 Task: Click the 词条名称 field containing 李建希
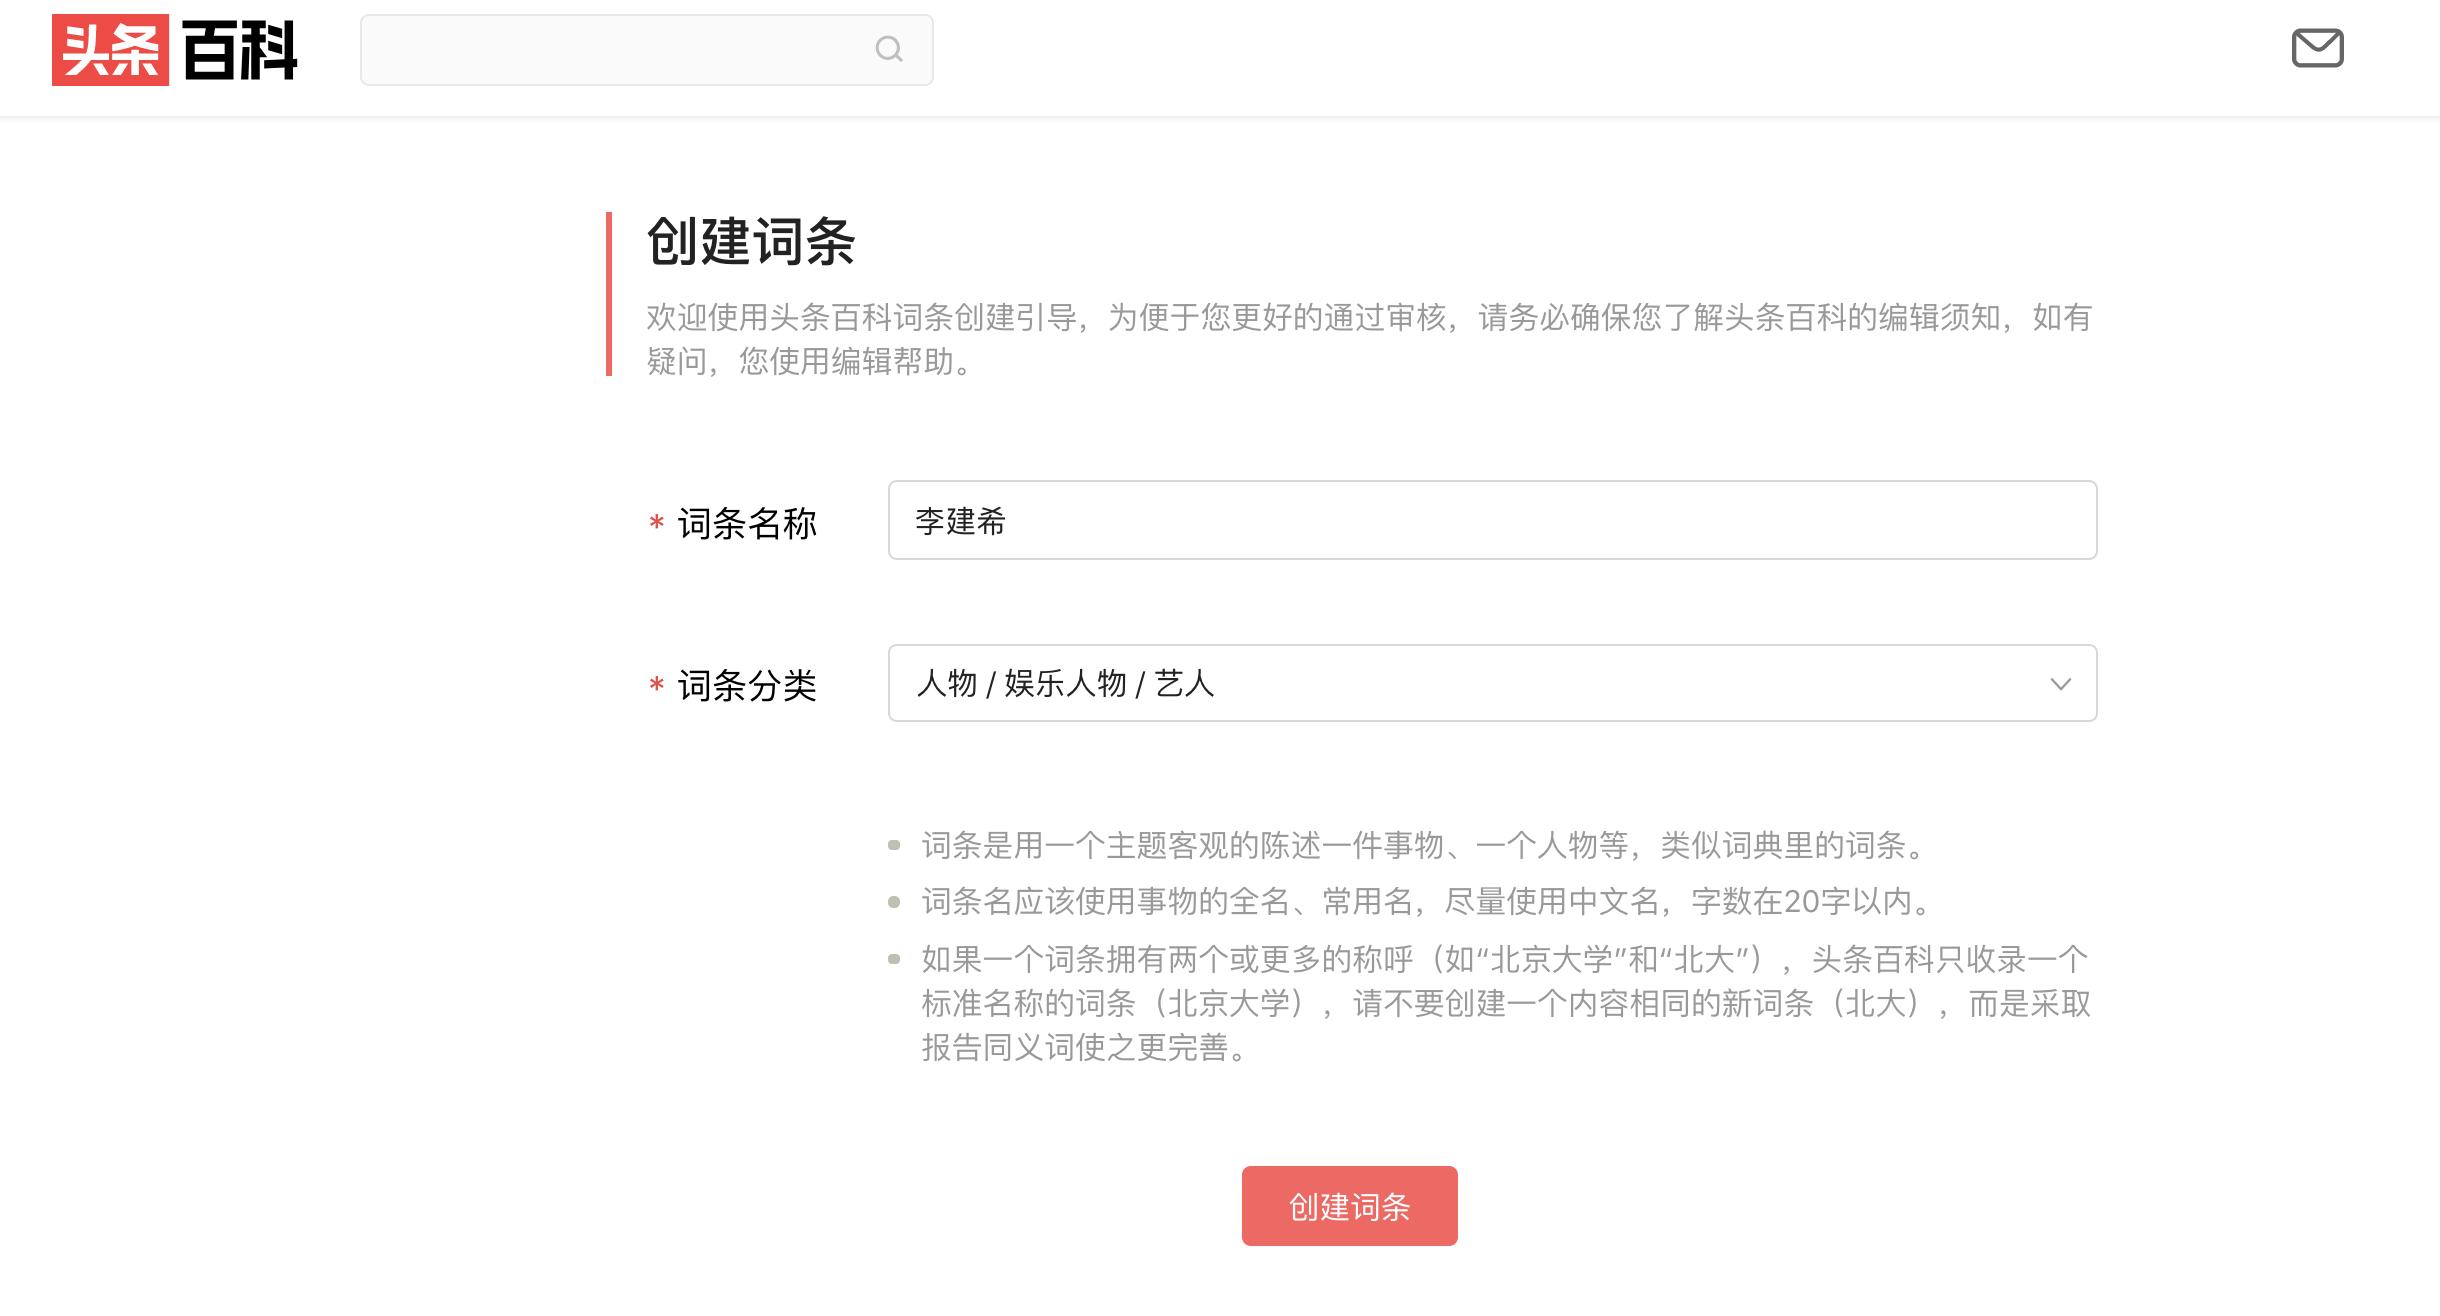1490,520
